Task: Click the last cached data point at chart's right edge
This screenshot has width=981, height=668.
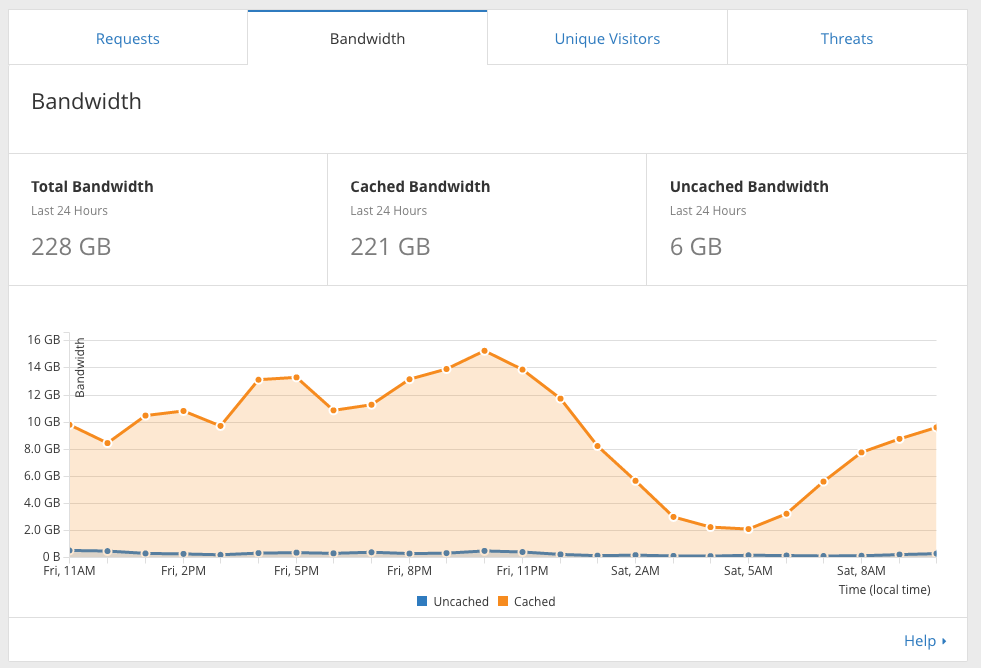Action: 935,427
